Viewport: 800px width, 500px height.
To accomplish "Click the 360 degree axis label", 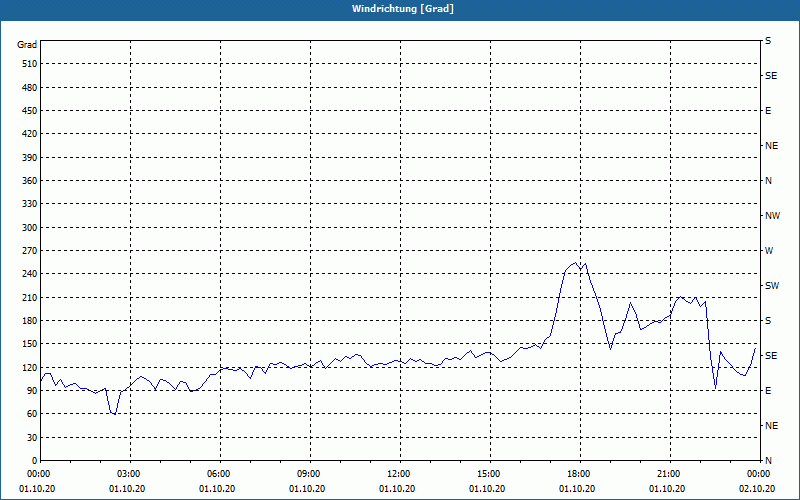I will [x=30, y=181].
